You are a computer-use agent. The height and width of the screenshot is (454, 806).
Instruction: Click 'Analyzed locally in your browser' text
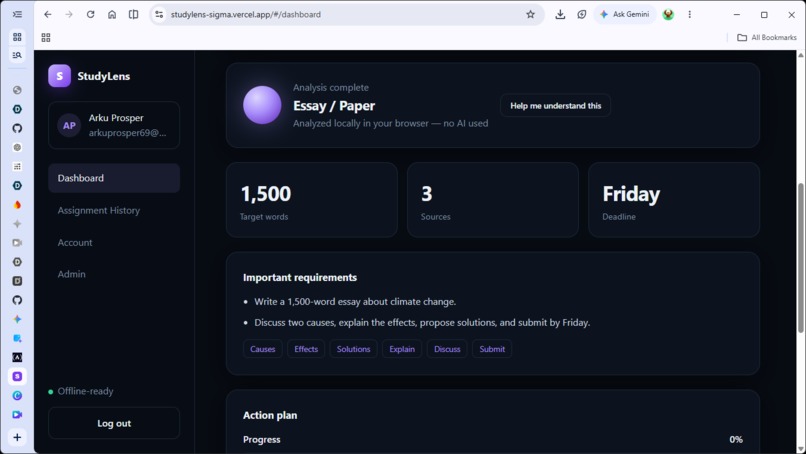(x=361, y=123)
